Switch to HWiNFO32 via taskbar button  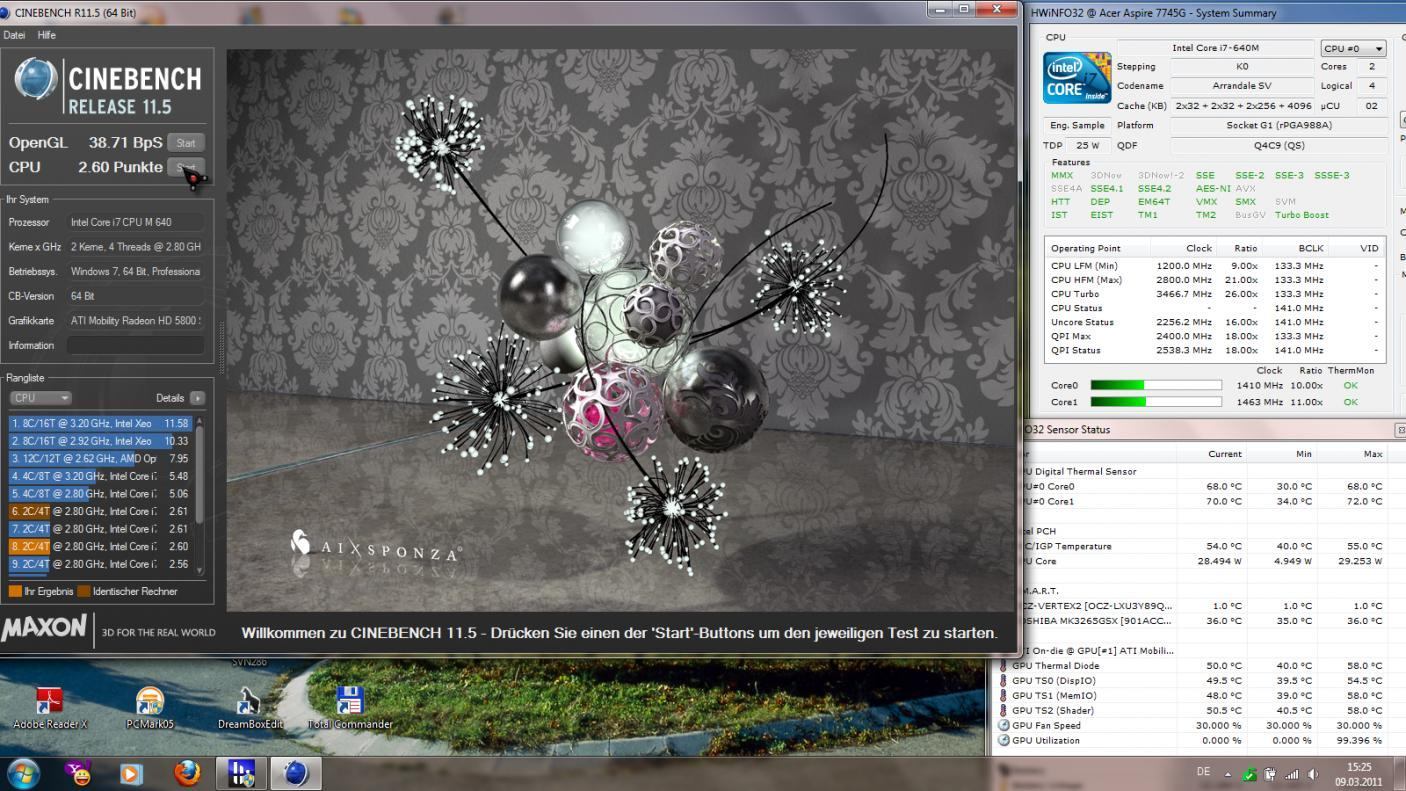tap(241, 773)
